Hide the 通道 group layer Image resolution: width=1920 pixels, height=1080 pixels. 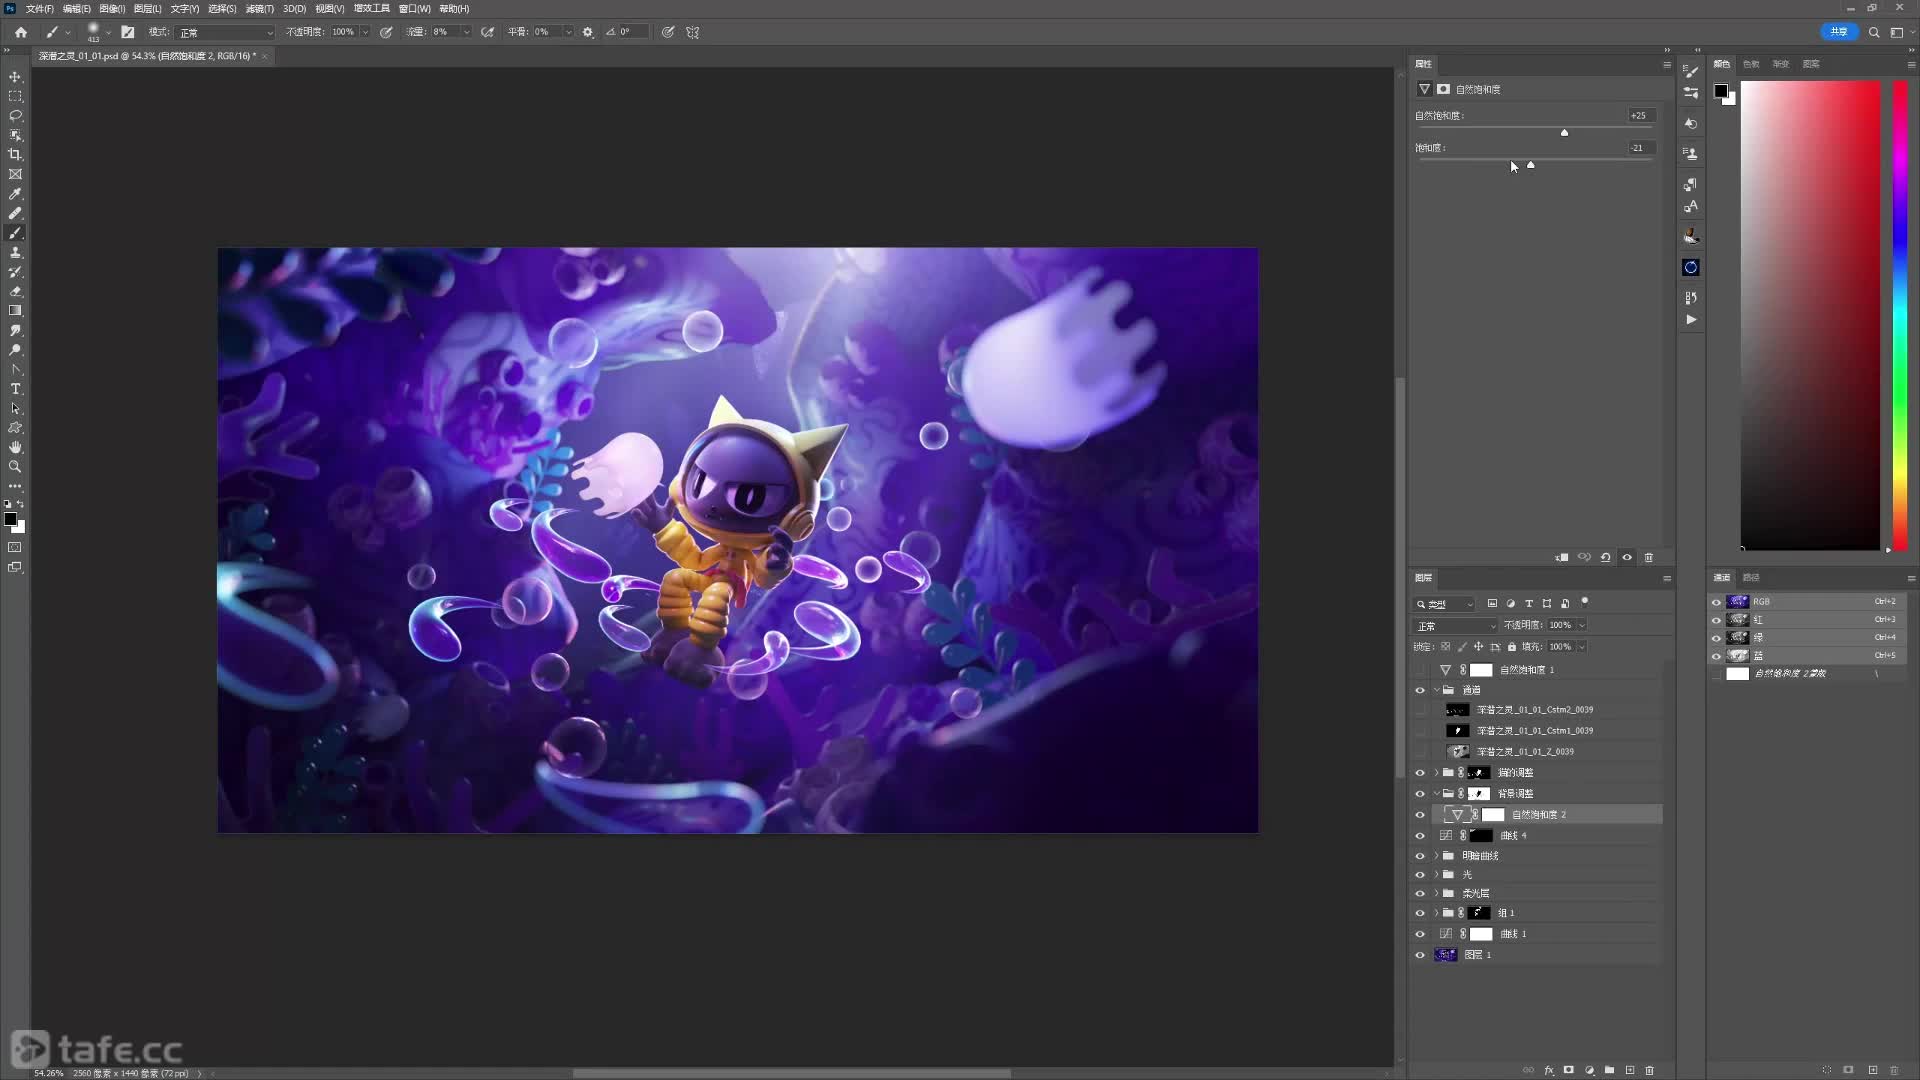(x=1420, y=690)
